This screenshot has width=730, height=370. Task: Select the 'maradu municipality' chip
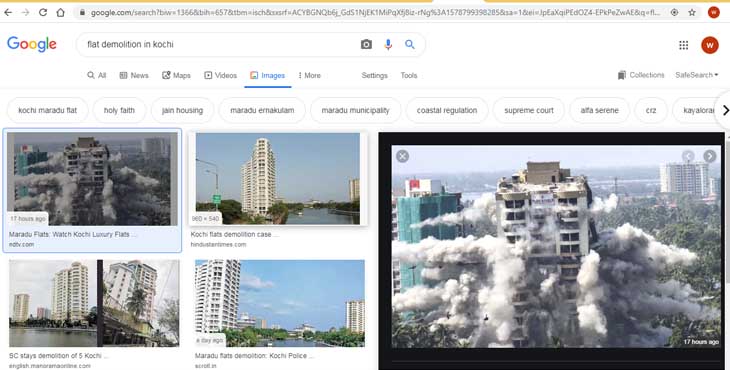click(x=356, y=110)
